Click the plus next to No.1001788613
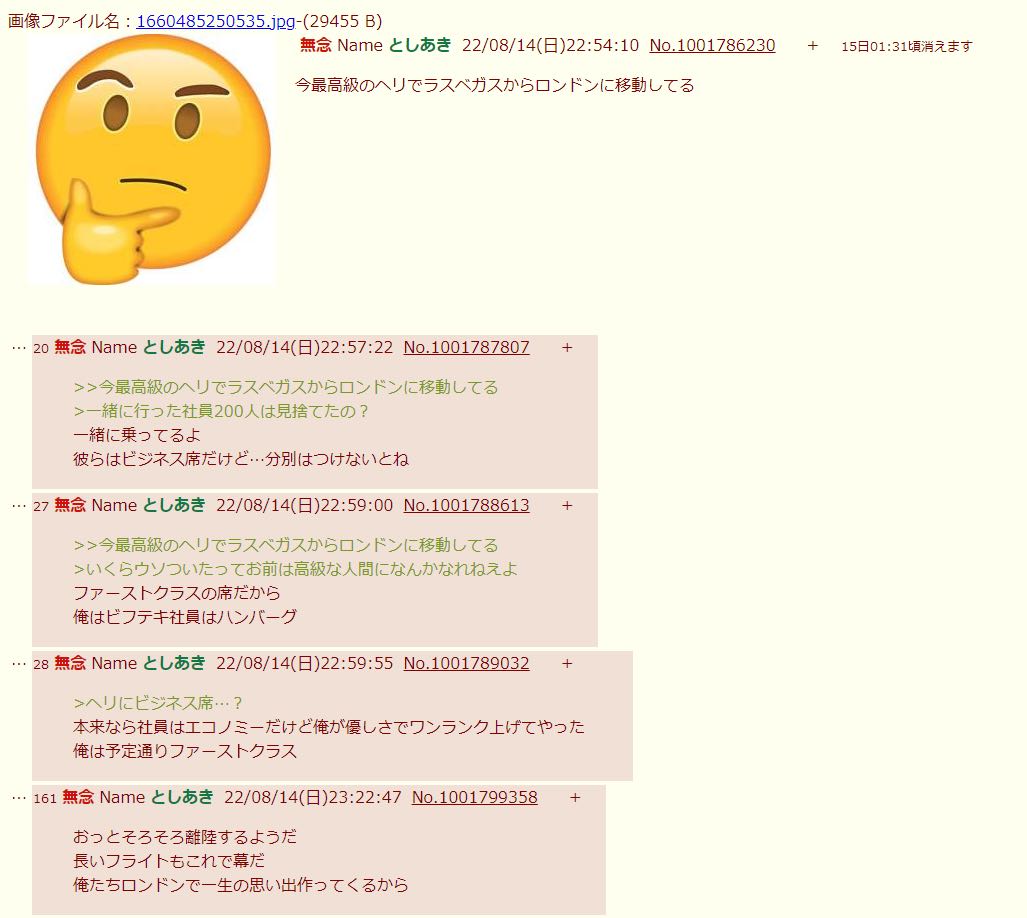Image resolution: width=1027 pixels, height=918 pixels. (x=567, y=505)
